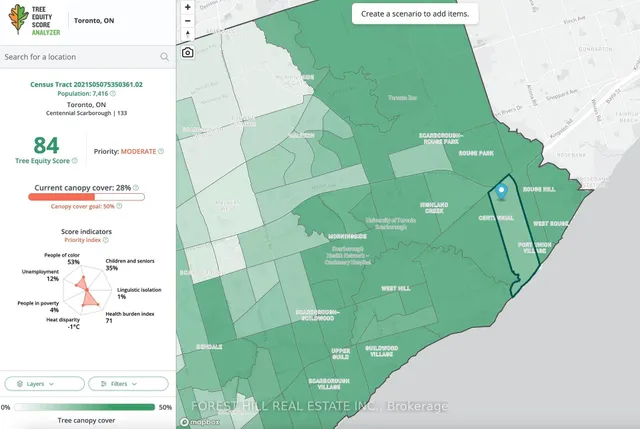Image resolution: width=640 pixels, height=429 pixels.
Task: Click the Tree canopy cover gradient legend
Action: tap(84, 407)
